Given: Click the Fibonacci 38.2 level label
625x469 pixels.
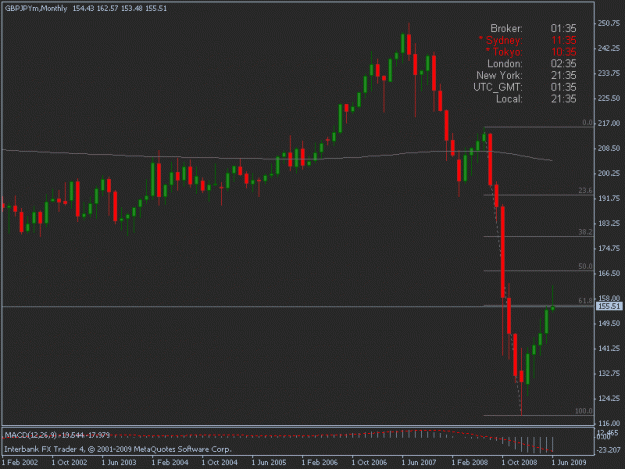Looking at the screenshot, I should [585, 232].
